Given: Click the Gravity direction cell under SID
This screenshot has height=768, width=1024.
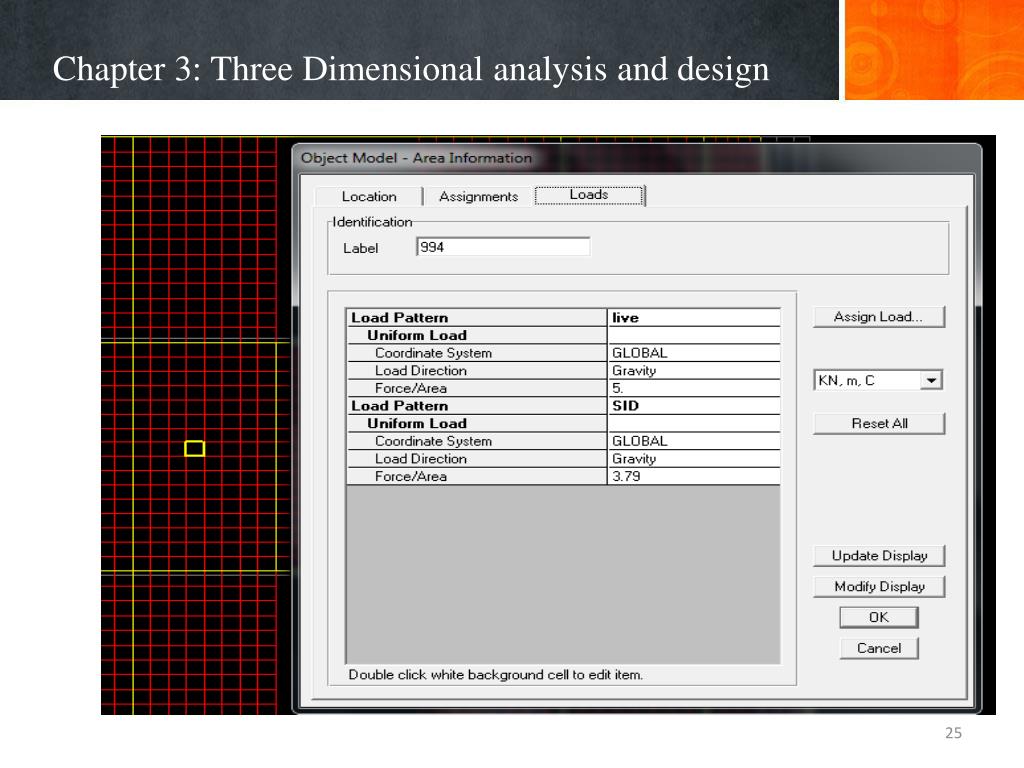Looking at the screenshot, I should (693, 459).
